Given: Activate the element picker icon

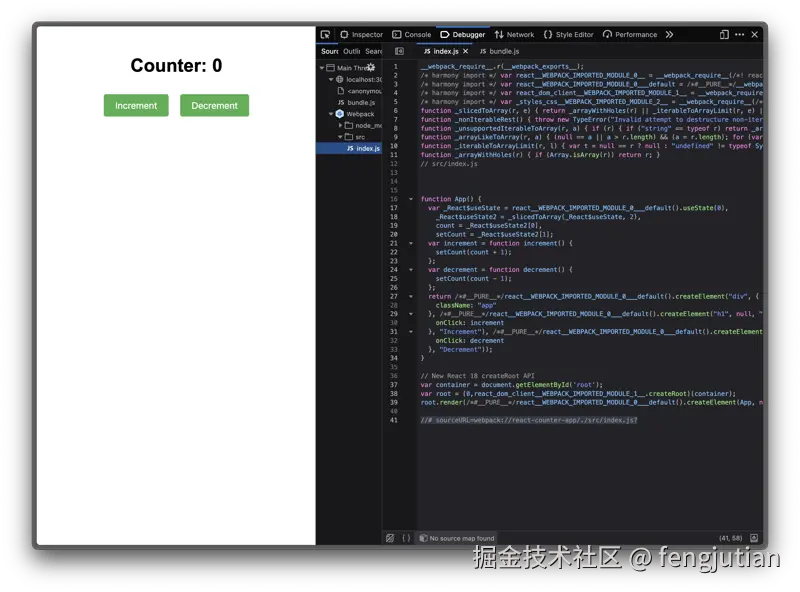Looking at the screenshot, I should click(x=325, y=35).
